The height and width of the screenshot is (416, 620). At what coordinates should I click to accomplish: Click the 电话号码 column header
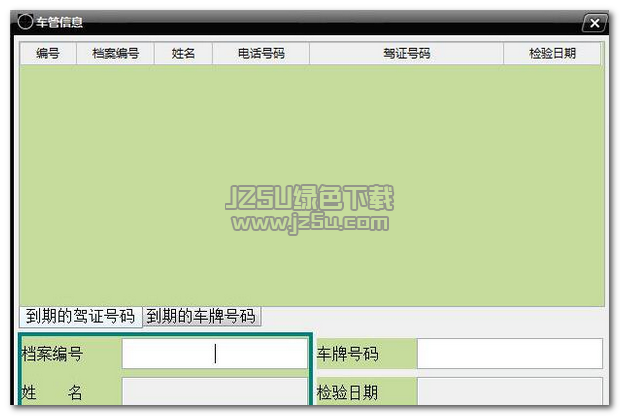(261, 53)
